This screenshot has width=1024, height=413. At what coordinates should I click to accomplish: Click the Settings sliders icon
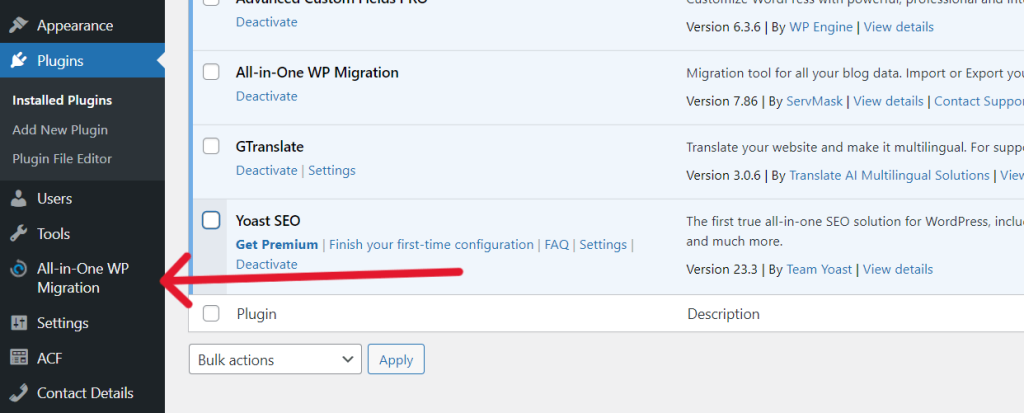pos(19,323)
